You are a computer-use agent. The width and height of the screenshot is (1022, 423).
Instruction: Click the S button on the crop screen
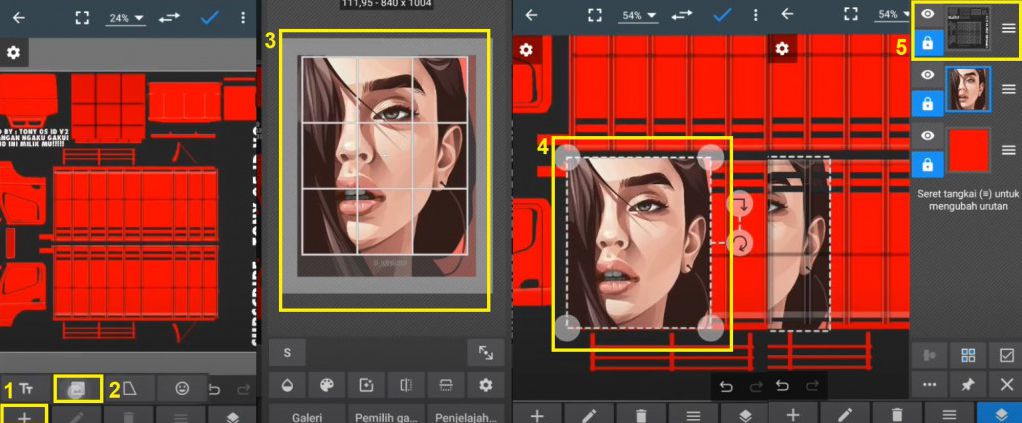287,353
